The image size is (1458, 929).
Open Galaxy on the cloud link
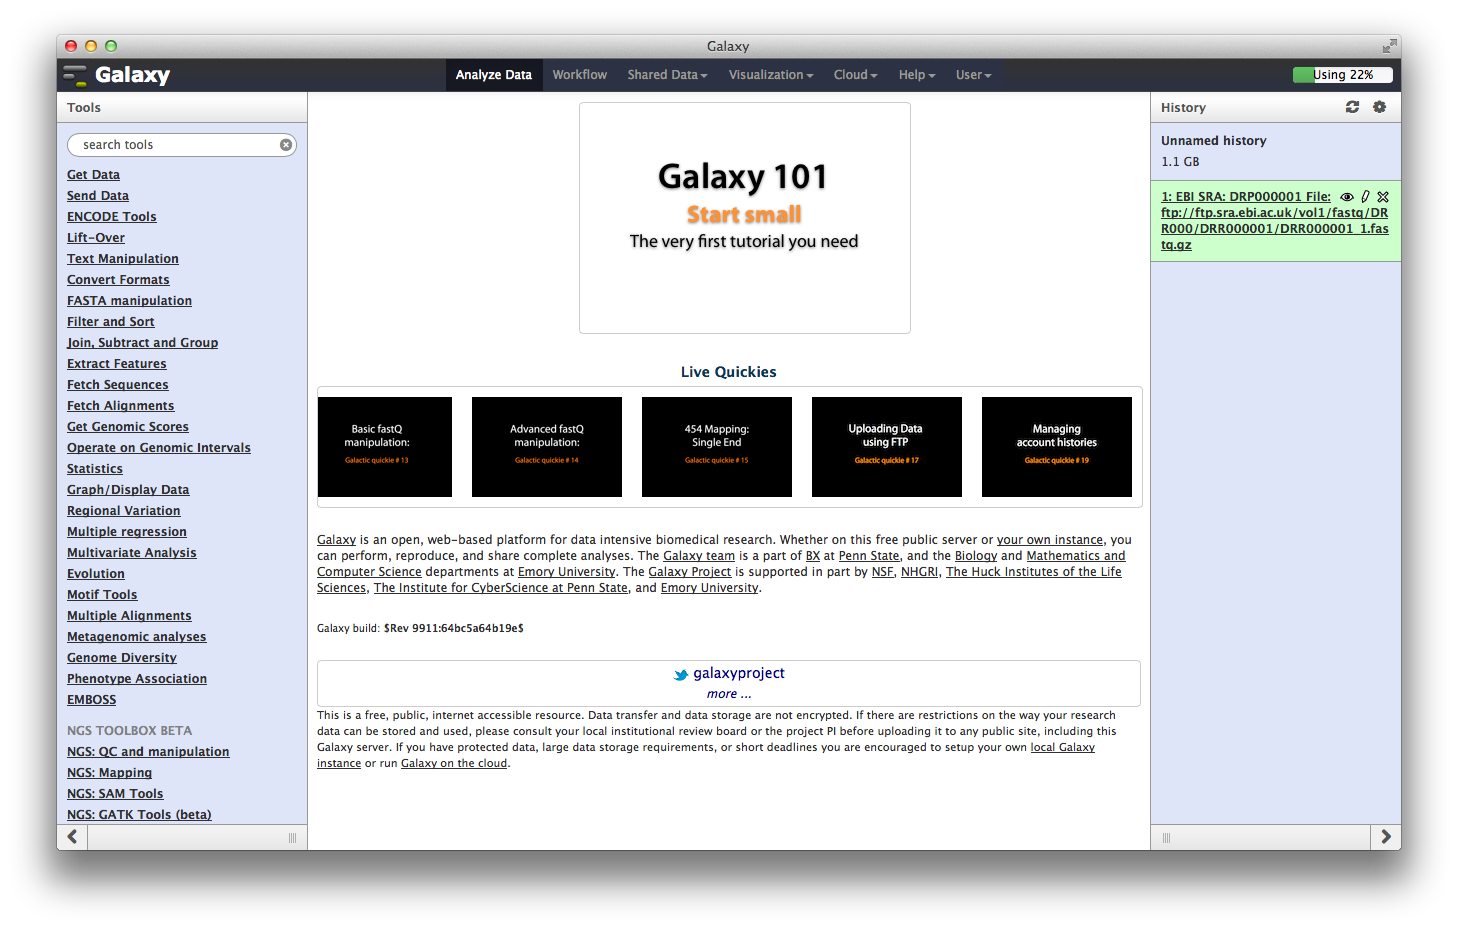[x=454, y=764]
